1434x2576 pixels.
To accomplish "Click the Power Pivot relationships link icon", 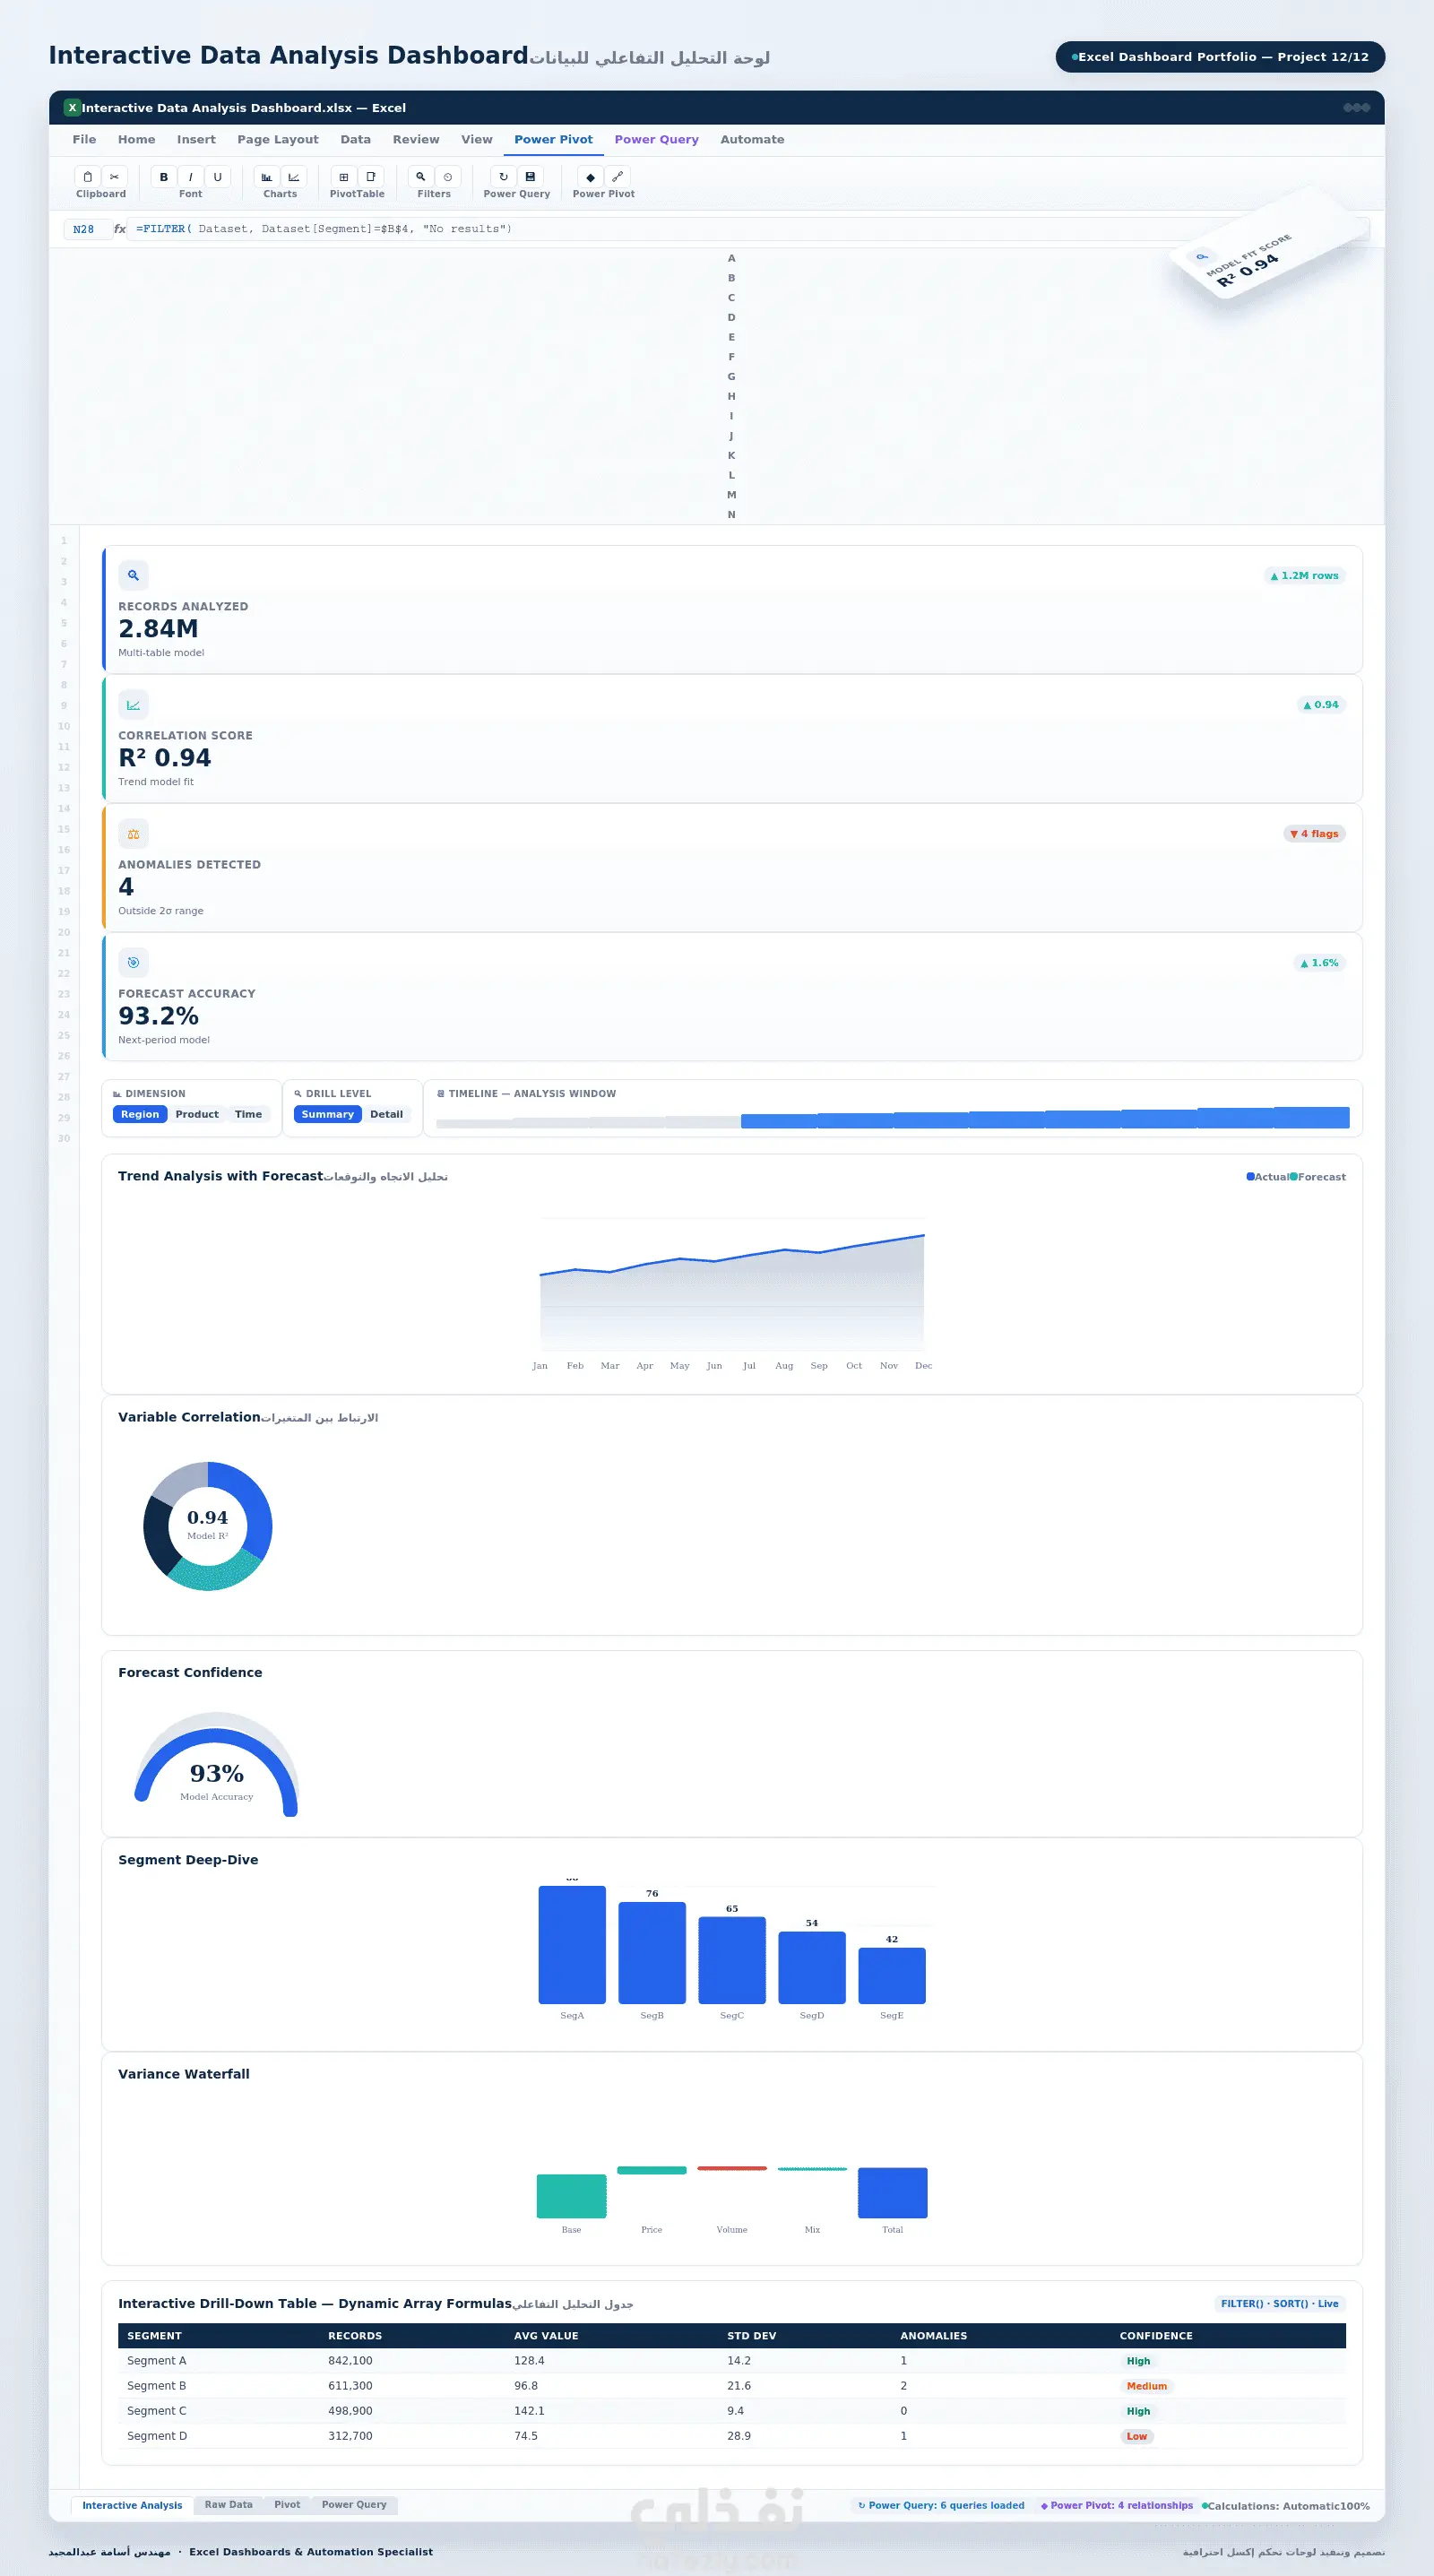I will pos(617,177).
